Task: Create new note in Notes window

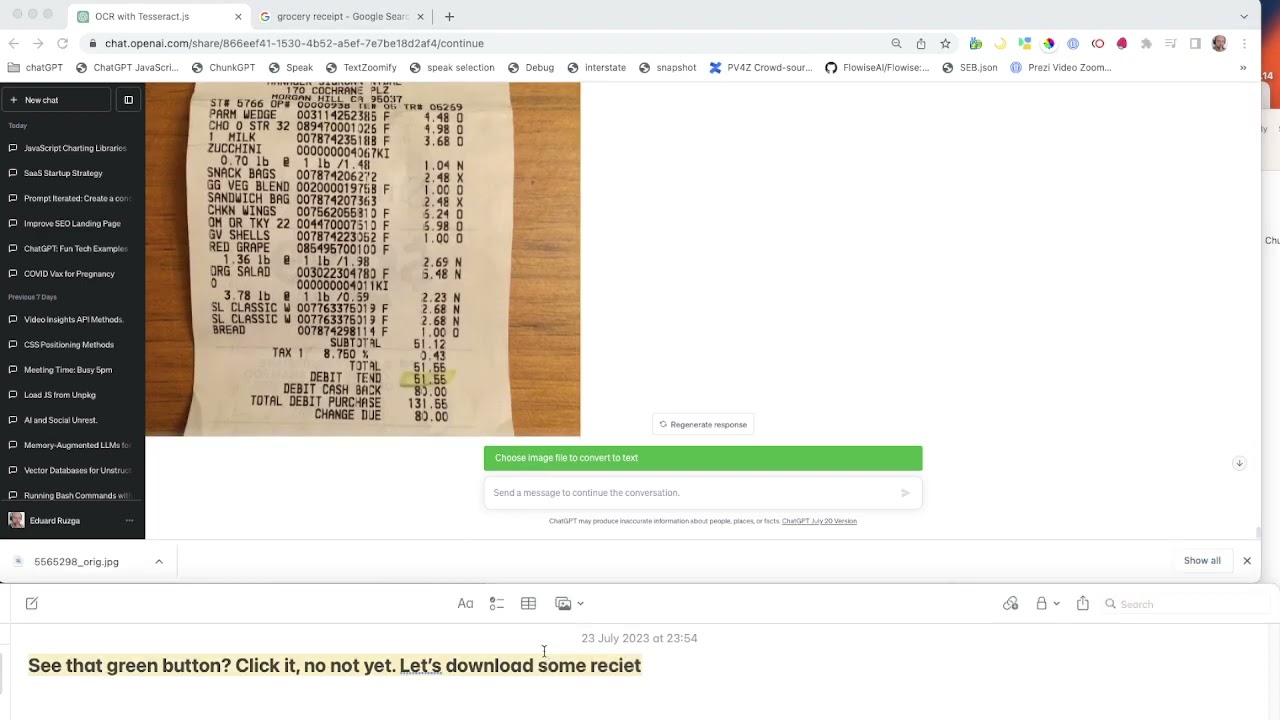Action: pyautogui.click(x=31, y=604)
